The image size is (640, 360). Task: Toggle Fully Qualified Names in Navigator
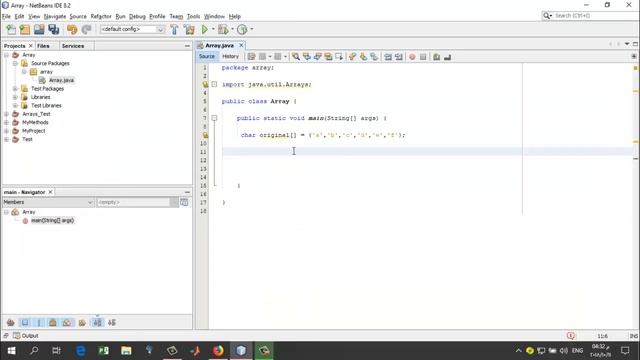(82, 323)
